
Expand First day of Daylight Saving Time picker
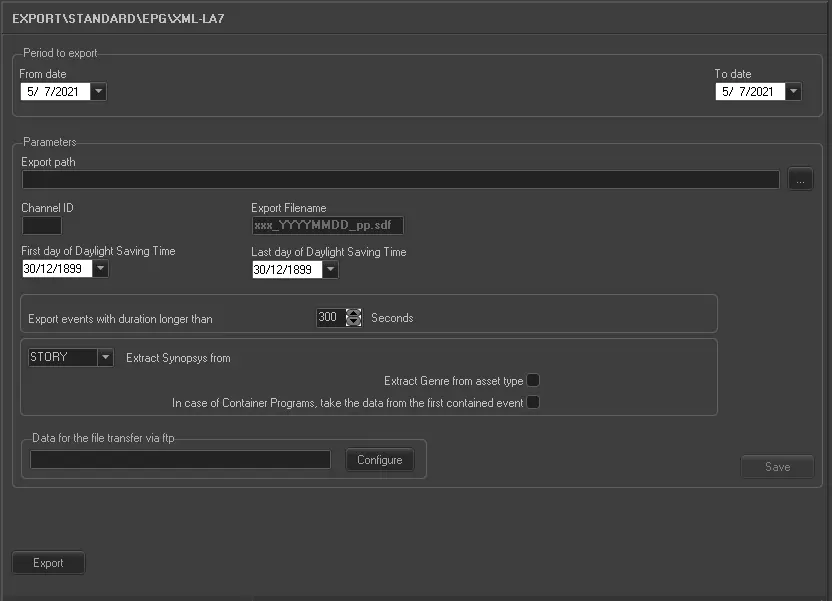(x=100, y=269)
